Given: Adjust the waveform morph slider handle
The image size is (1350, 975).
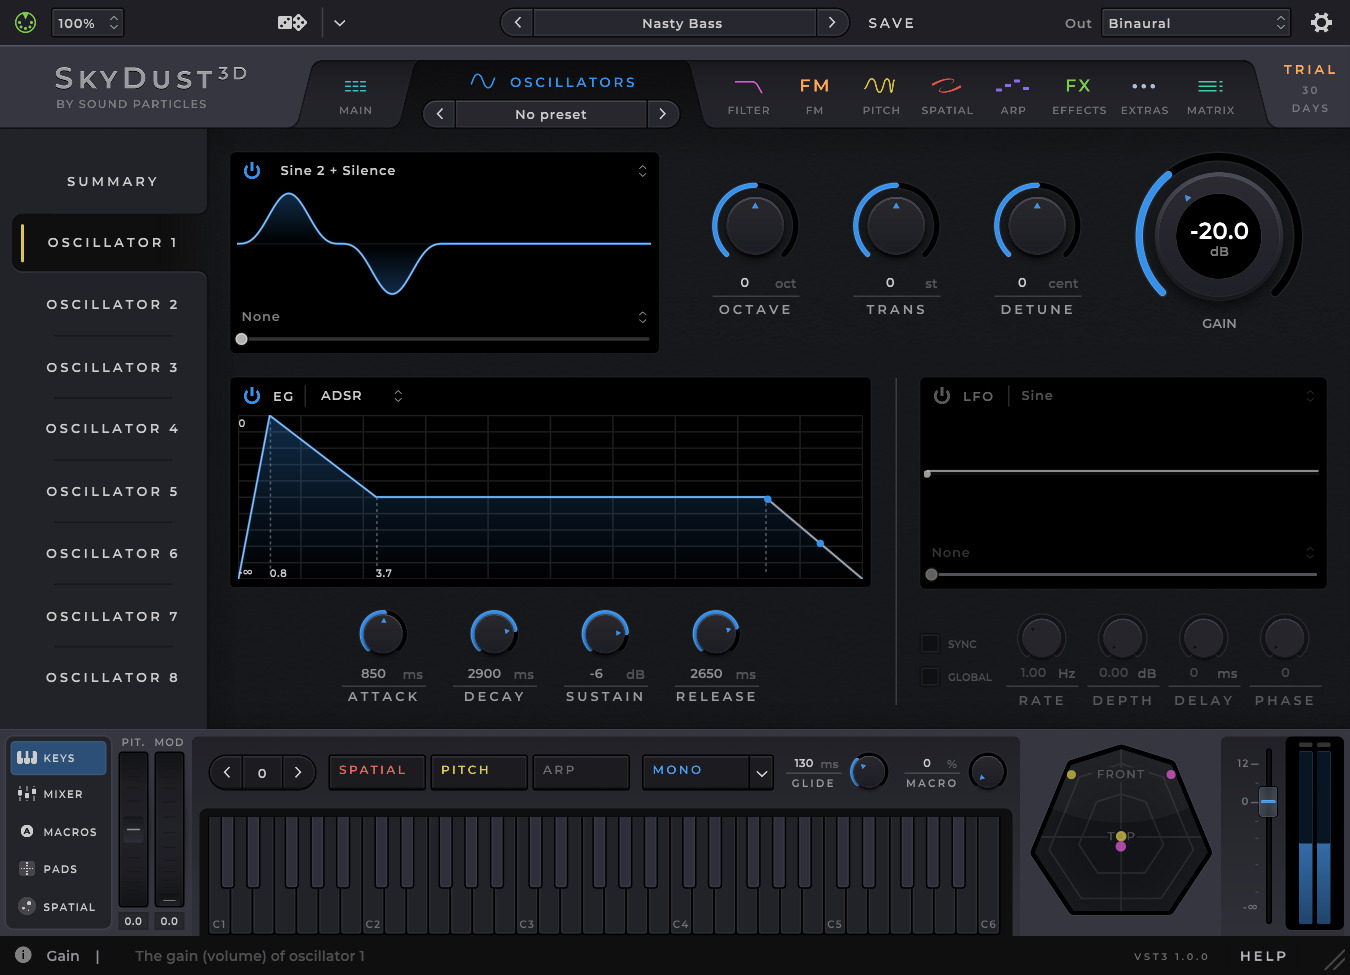Looking at the screenshot, I should pyautogui.click(x=241, y=339).
